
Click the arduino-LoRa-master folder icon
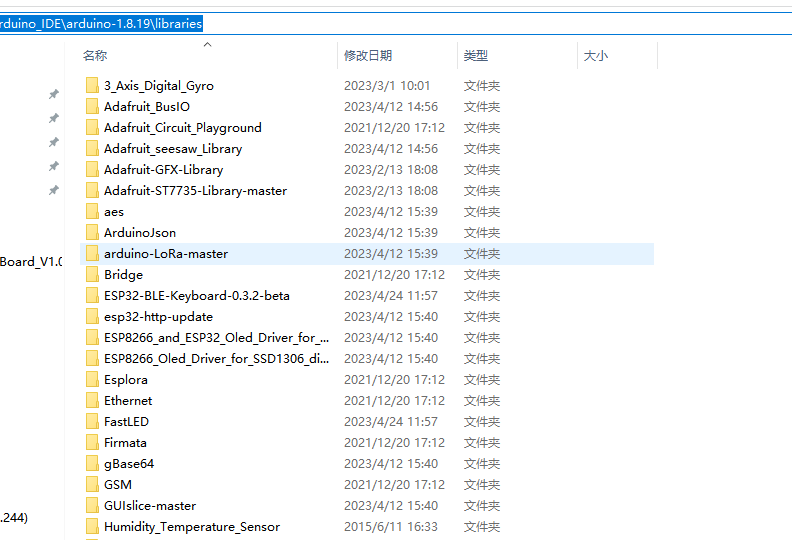(x=92, y=254)
